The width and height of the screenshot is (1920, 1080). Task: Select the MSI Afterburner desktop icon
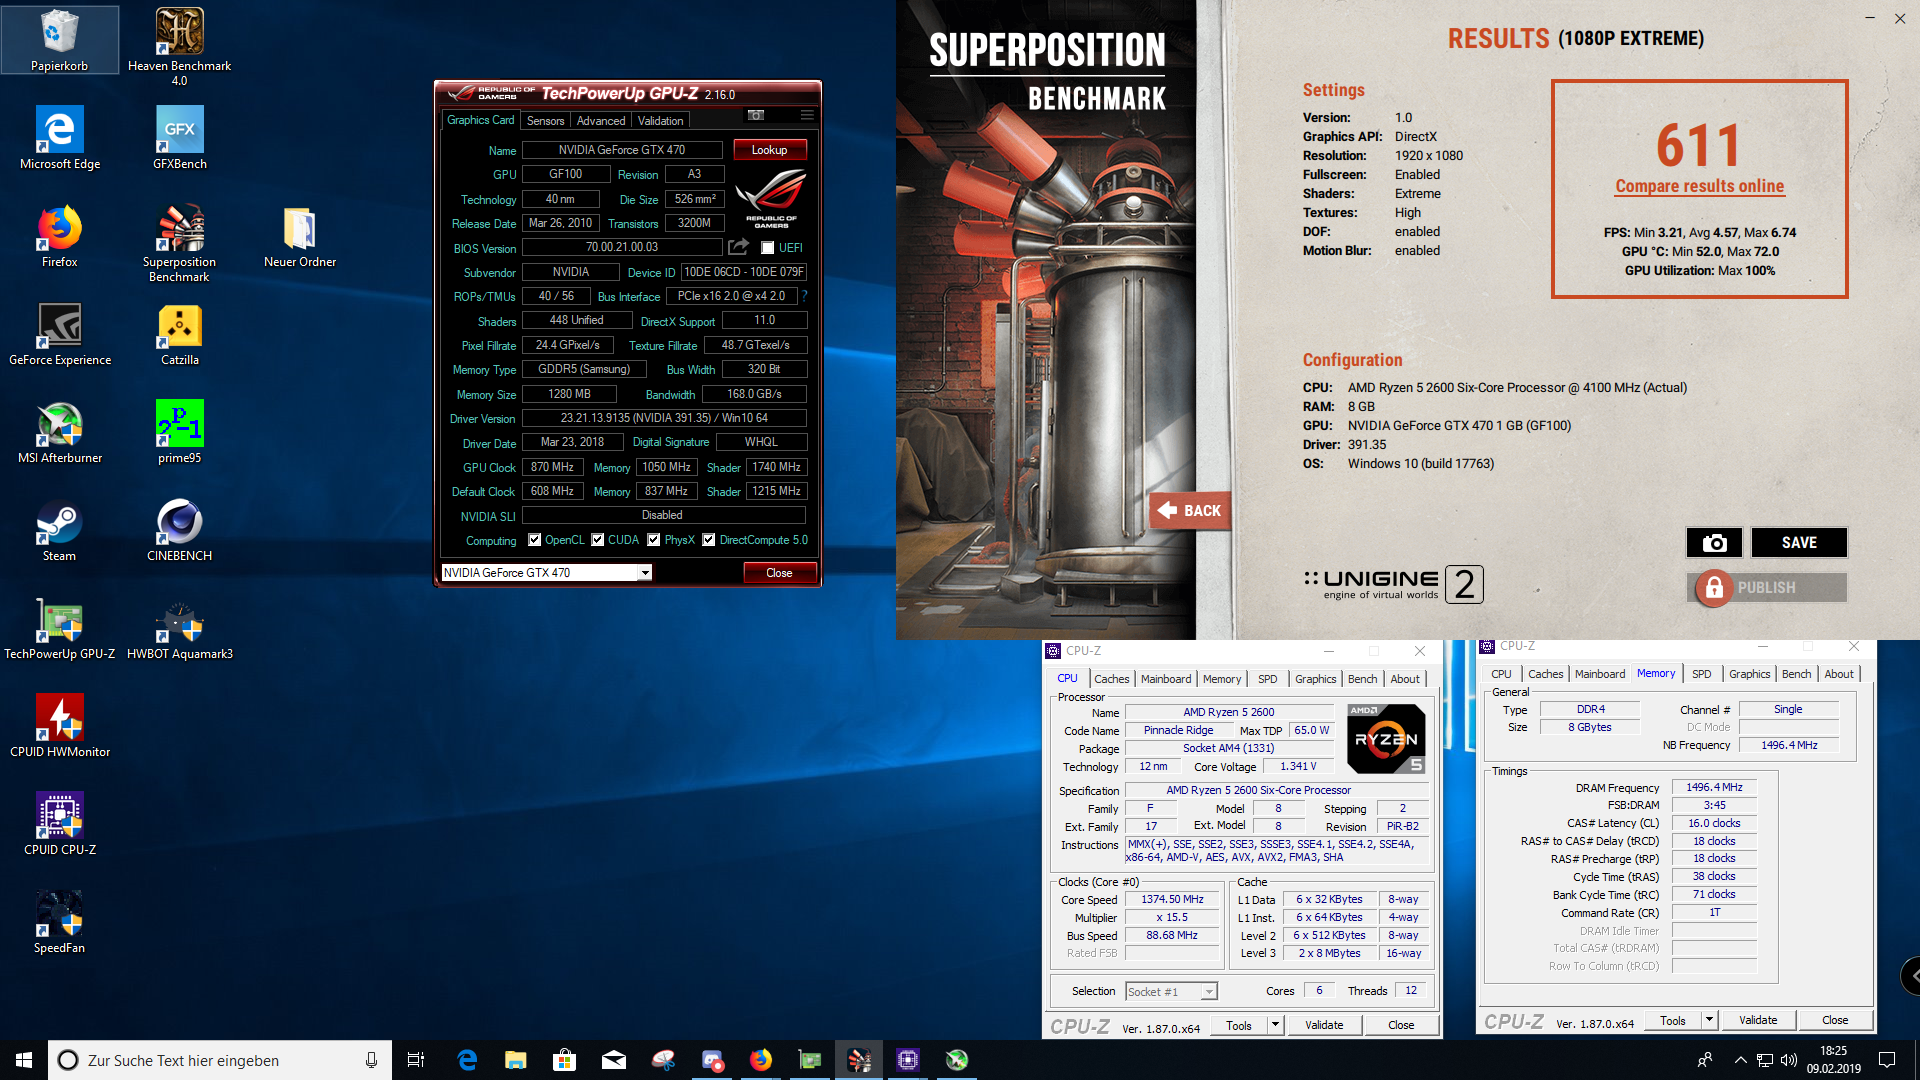pyautogui.click(x=60, y=432)
